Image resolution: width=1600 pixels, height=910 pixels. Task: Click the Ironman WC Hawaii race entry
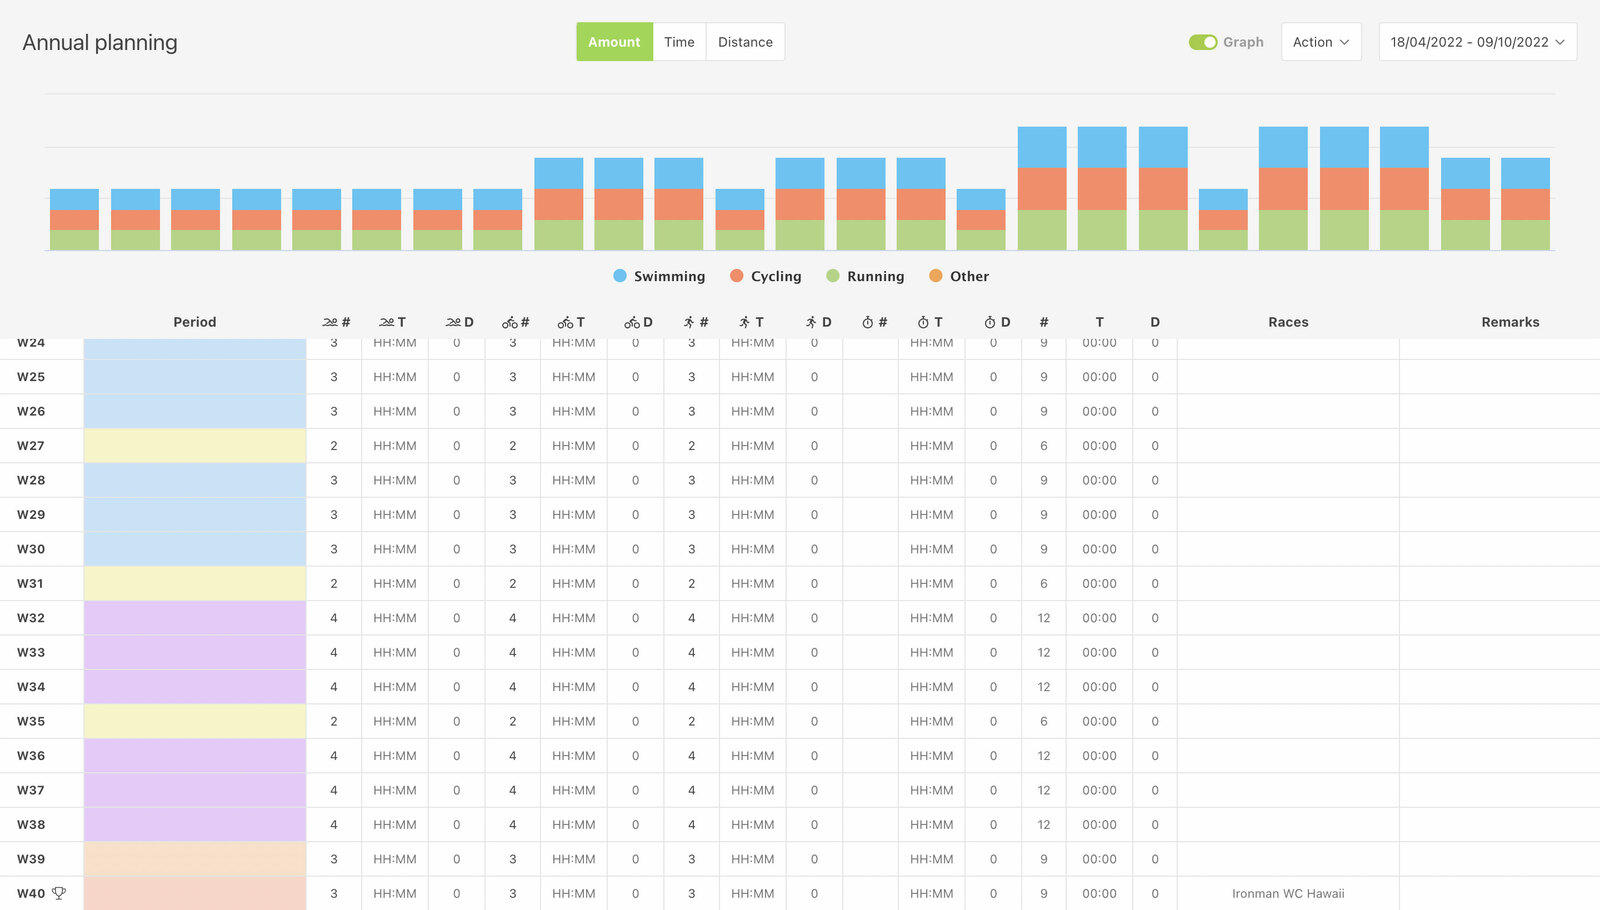pos(1287,894)
